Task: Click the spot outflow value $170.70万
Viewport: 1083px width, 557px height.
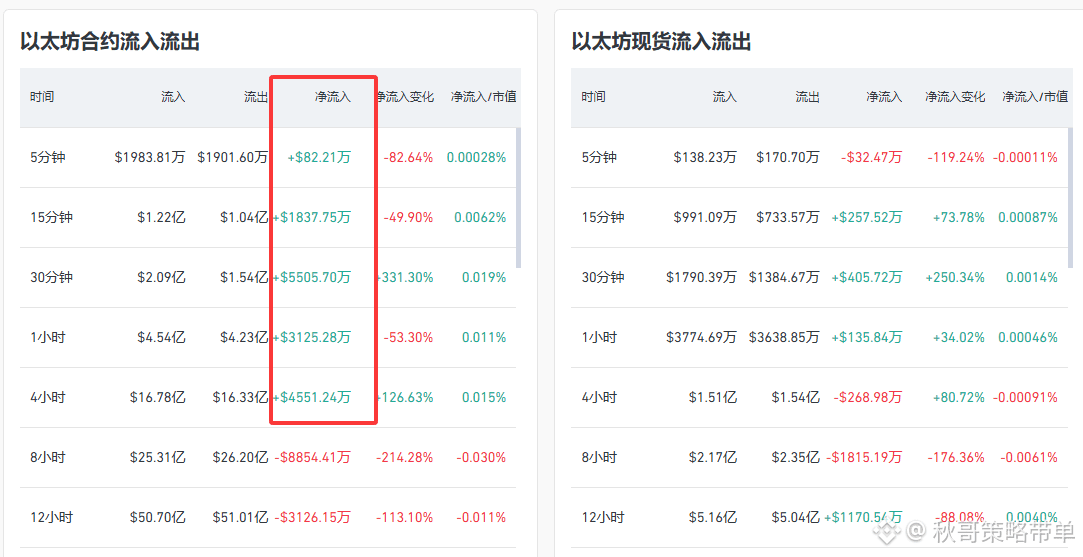Action: (x=788, y=158)
